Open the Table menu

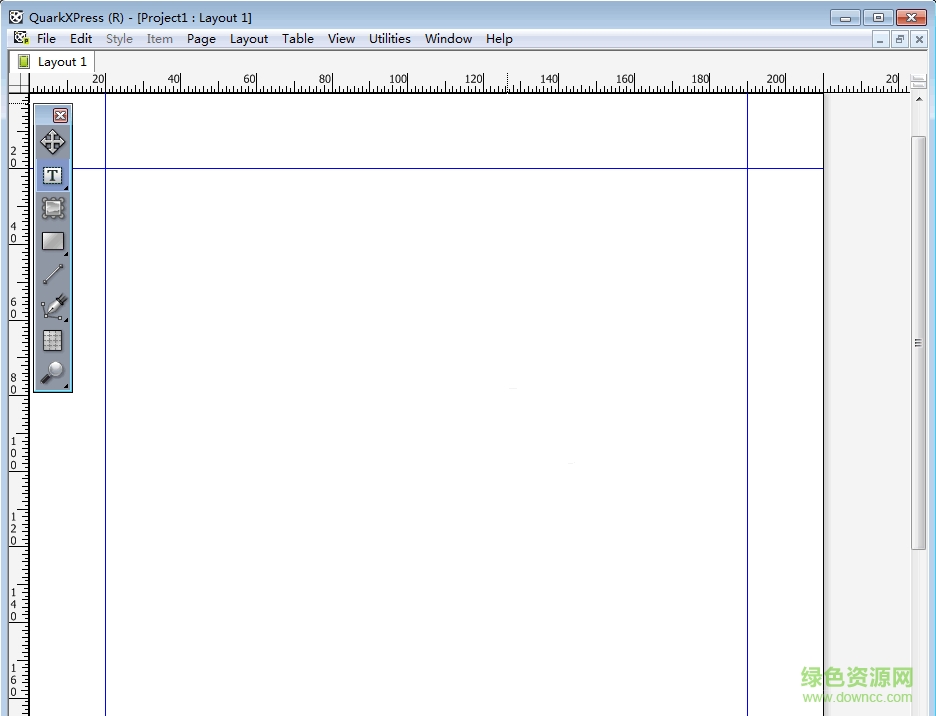pos(297,39)
